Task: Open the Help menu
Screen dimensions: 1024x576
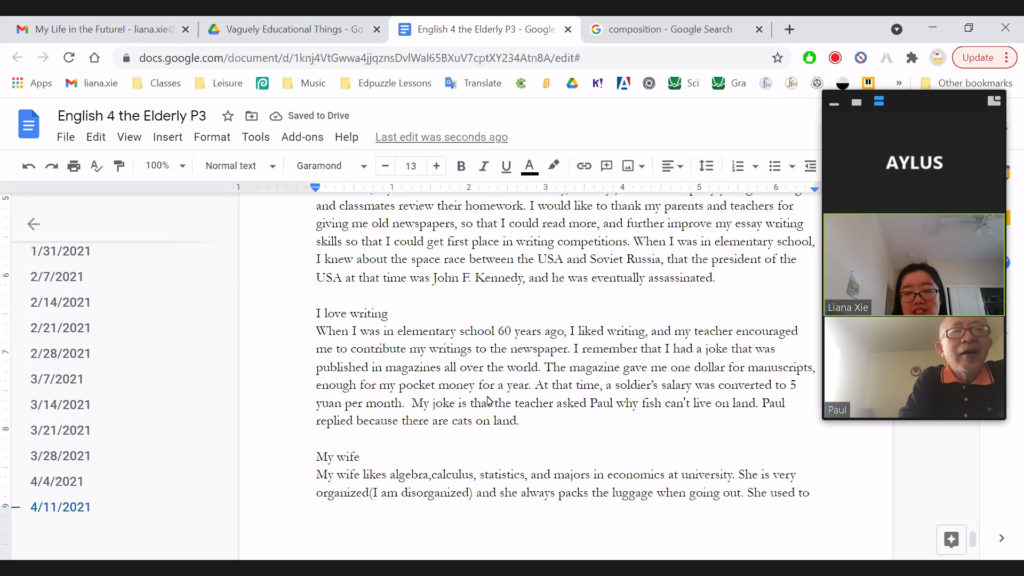Action: [x=346, y=137]
